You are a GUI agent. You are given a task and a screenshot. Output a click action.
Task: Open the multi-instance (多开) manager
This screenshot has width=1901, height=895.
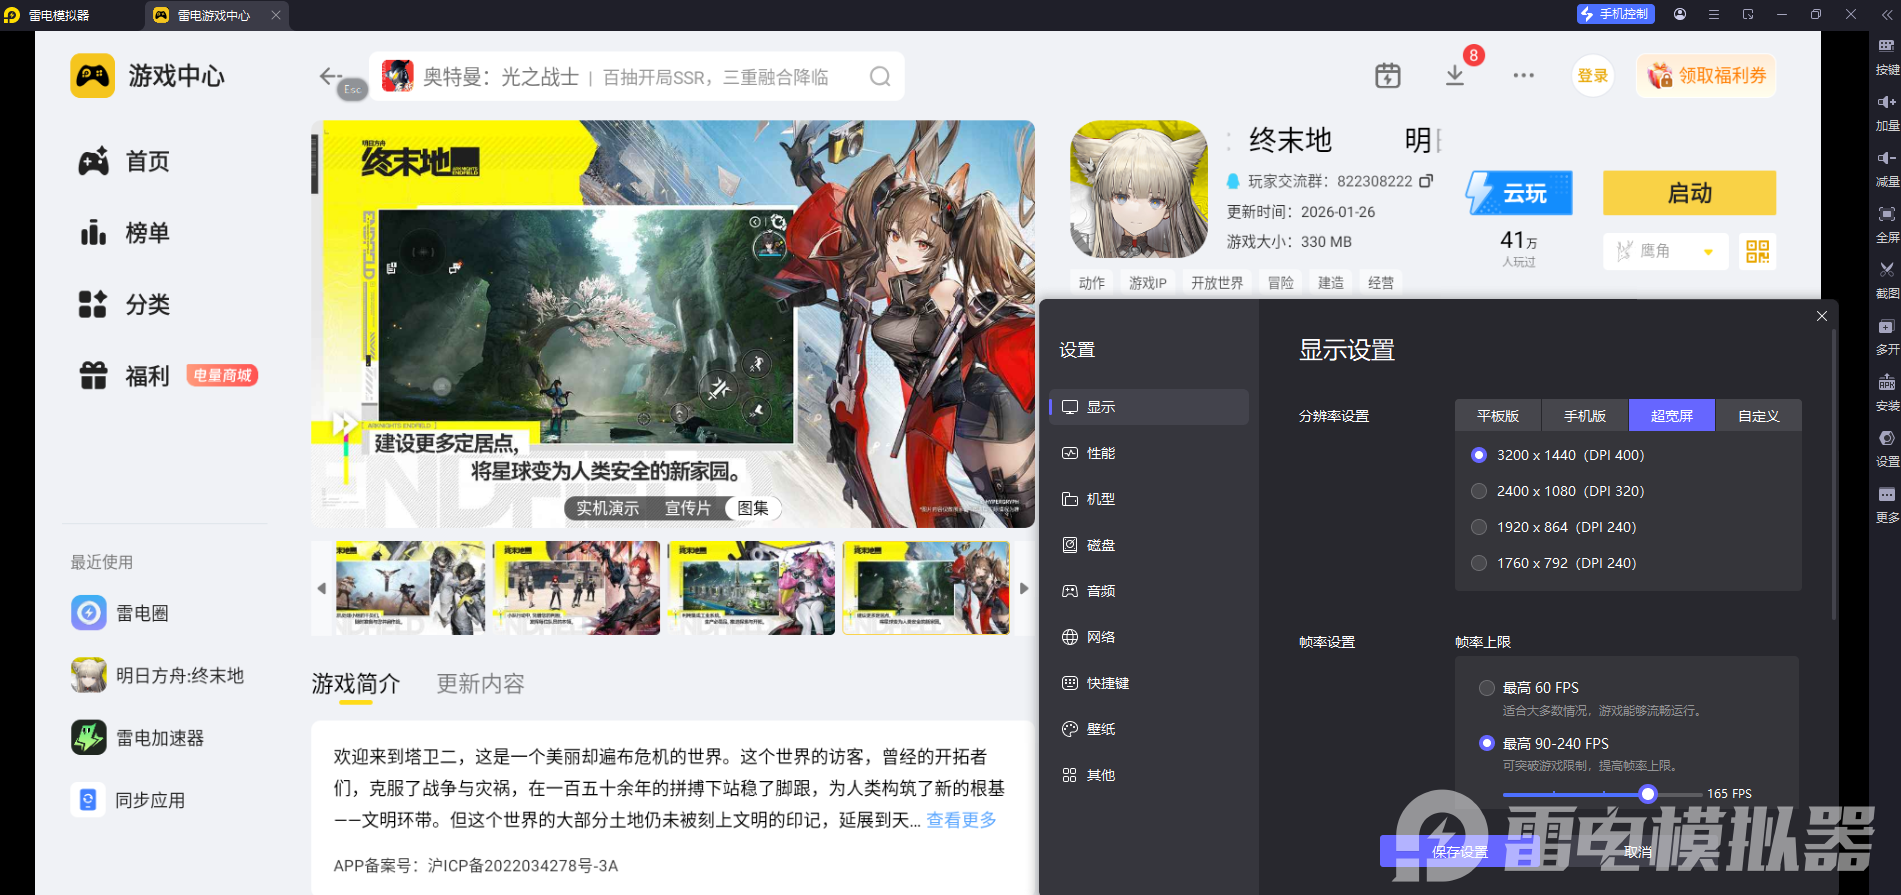click(x=1886, y=326)
